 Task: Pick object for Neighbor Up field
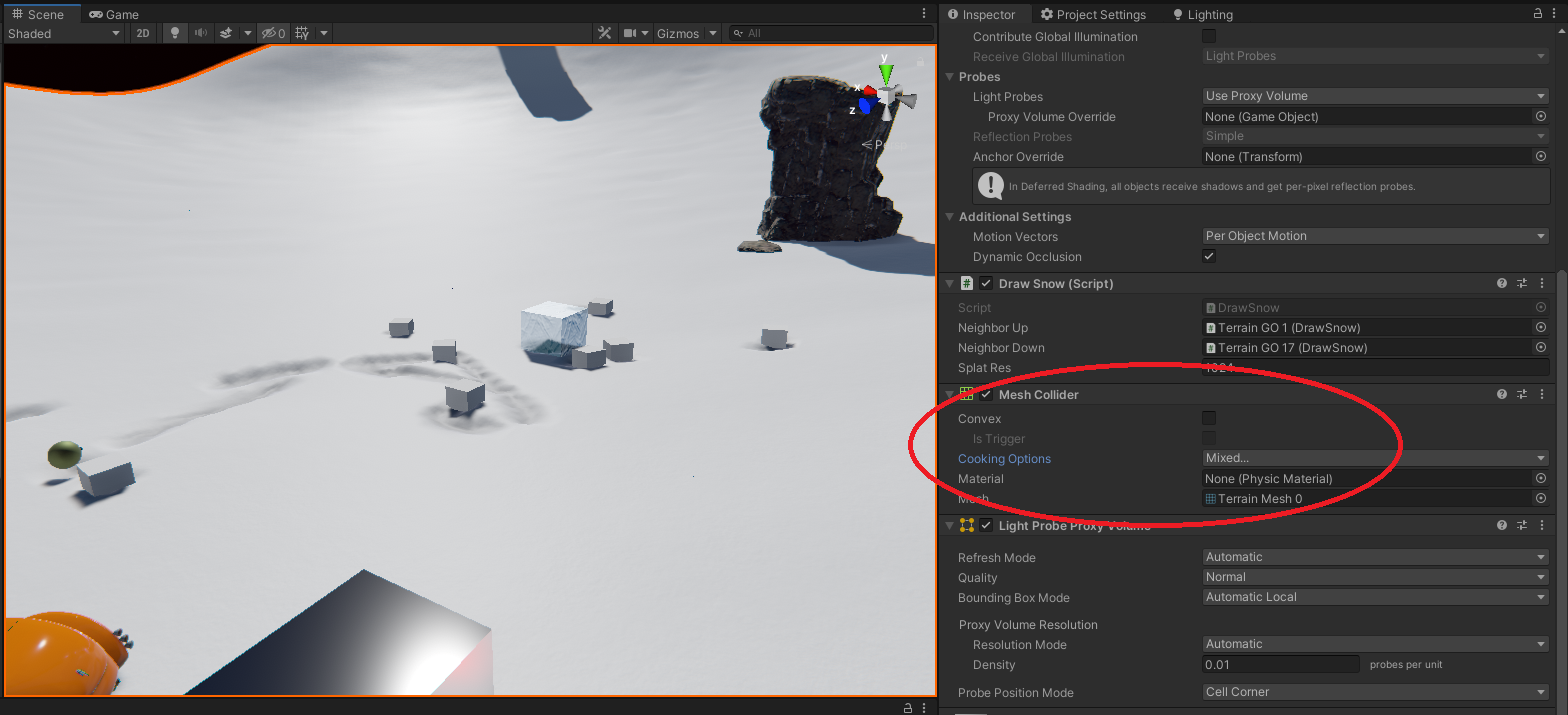coord(1540,327)
